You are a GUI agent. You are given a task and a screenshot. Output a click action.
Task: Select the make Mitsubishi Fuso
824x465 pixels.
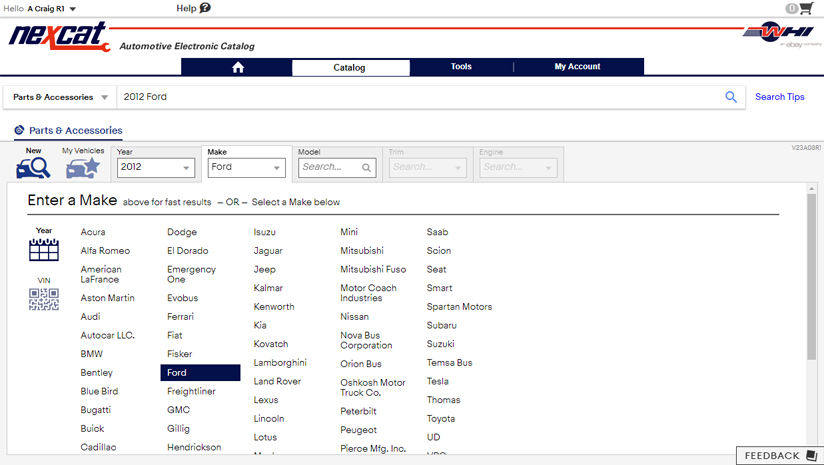373,270
